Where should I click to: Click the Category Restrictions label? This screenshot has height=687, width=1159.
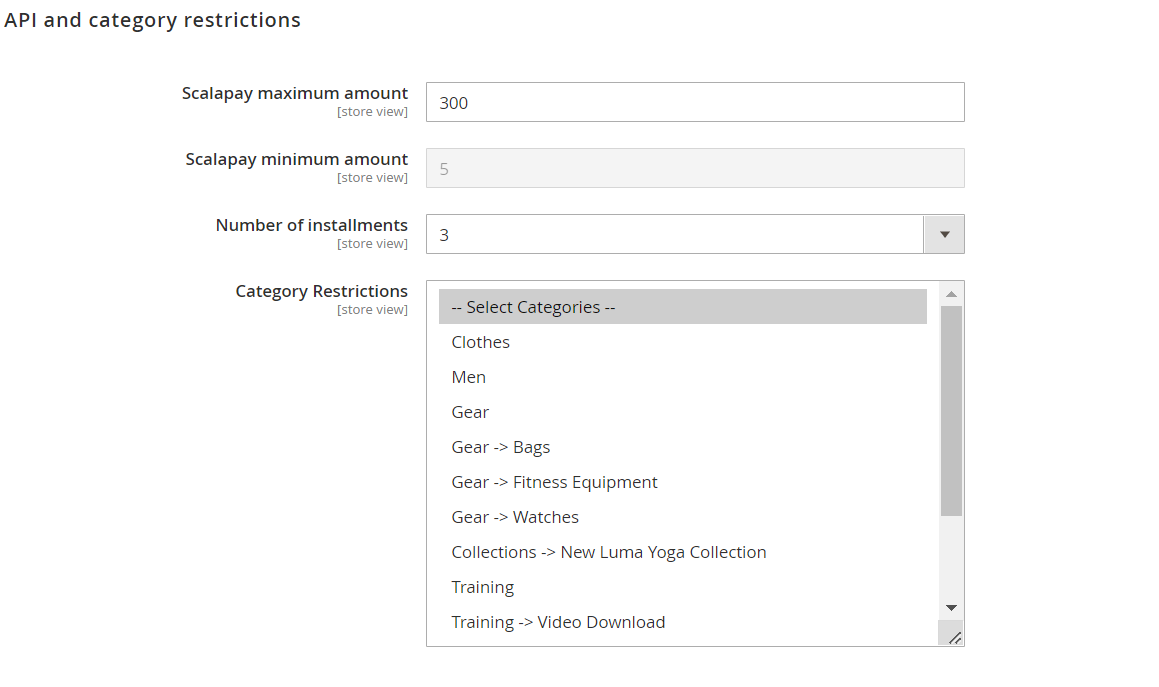(x=321, y=291)
